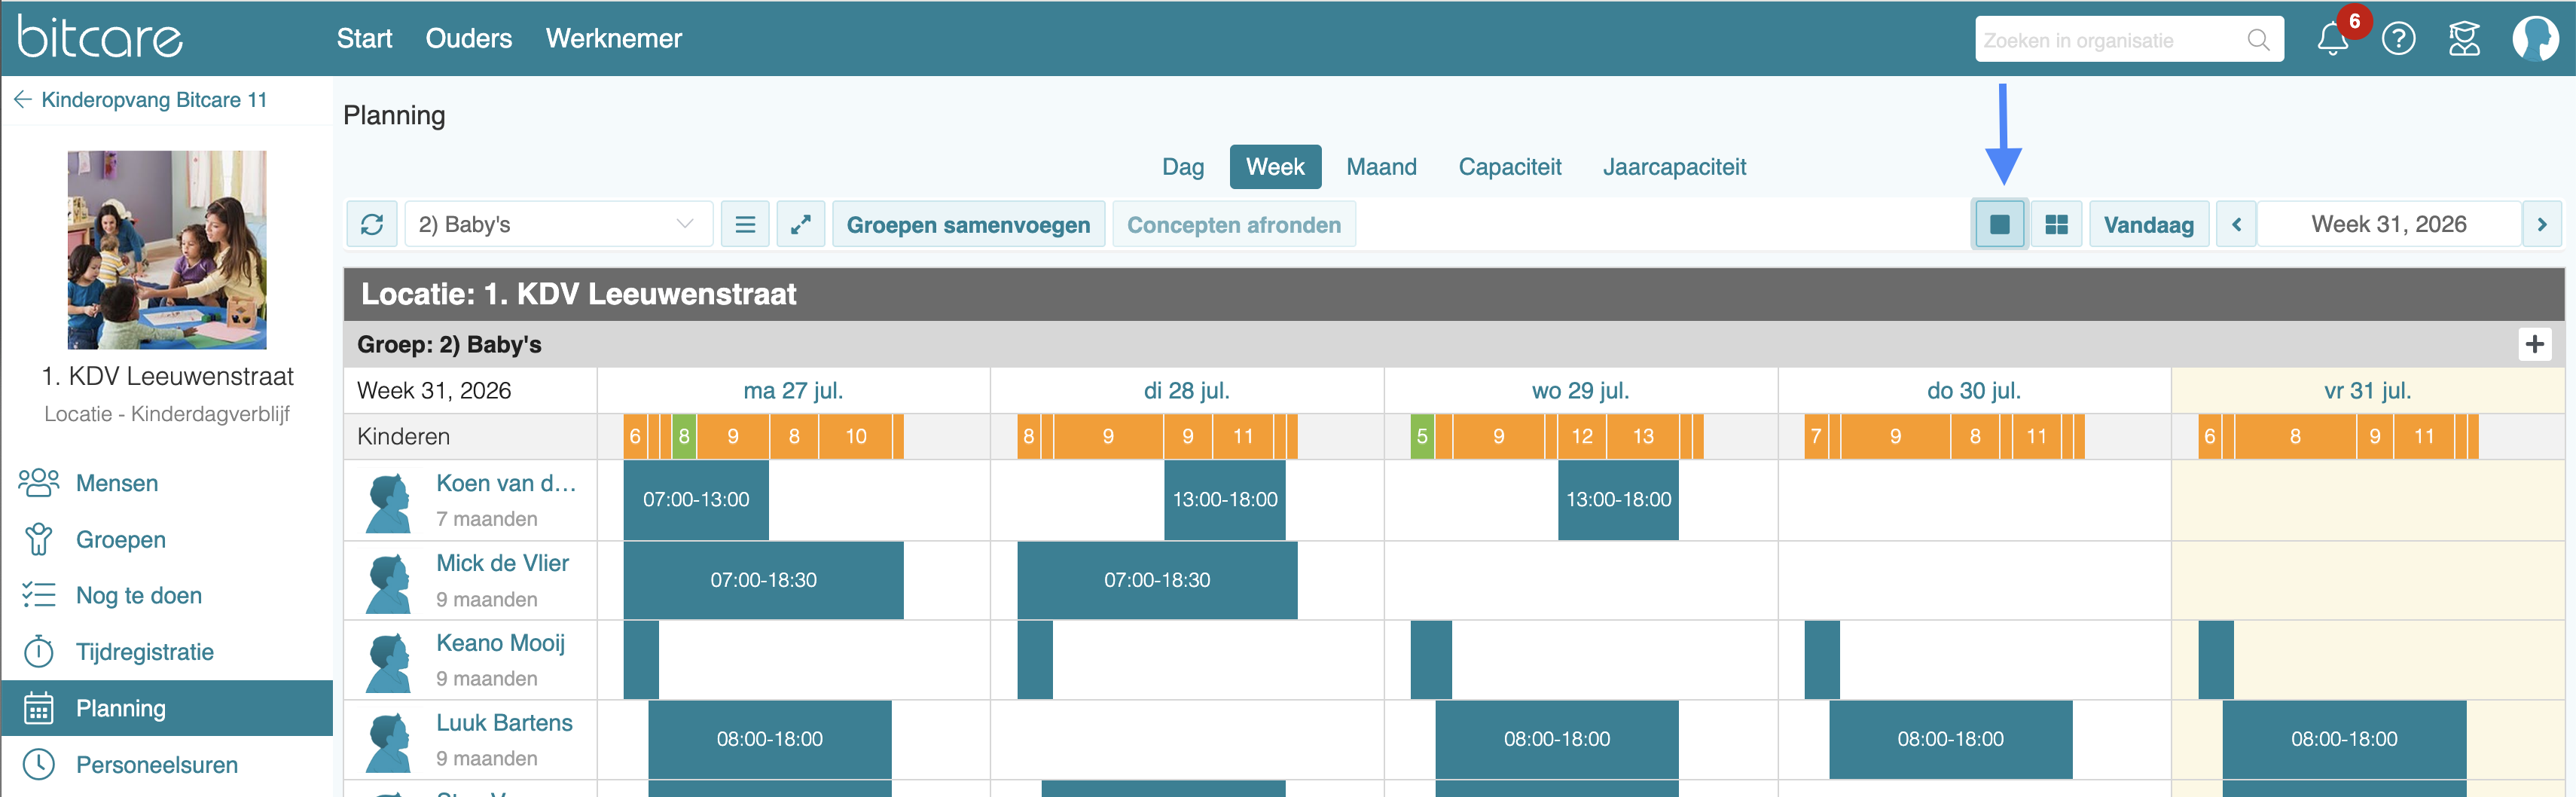Click the graduation cap training icon
Screen dimensions: 2576x797
click(2464, 39)
